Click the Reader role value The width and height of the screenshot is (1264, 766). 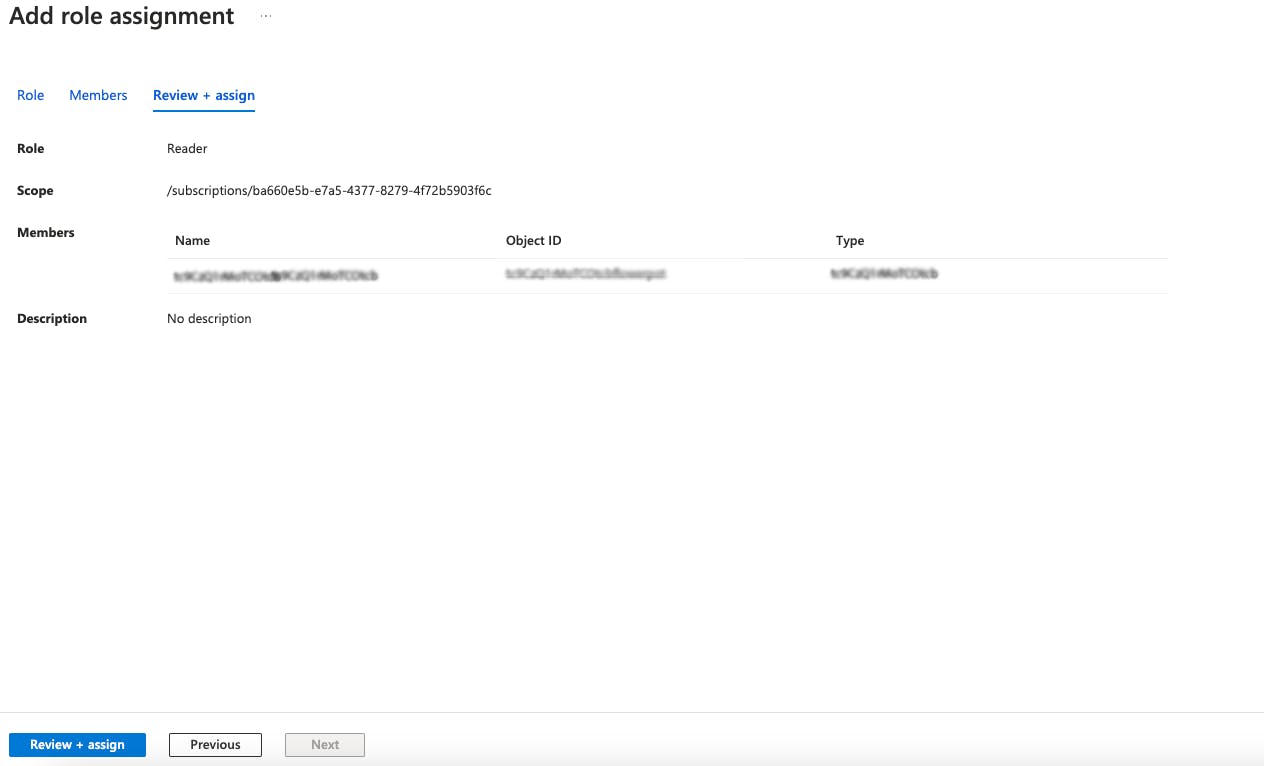tap(186, 148)
